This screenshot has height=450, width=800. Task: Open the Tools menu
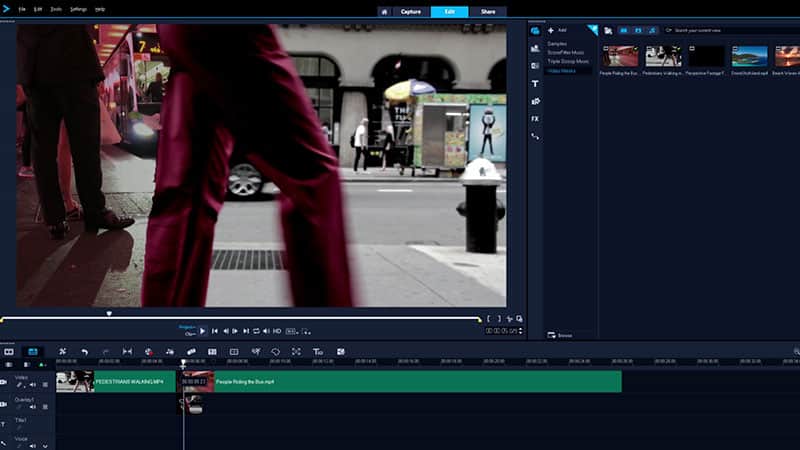[x=56, y=8]
